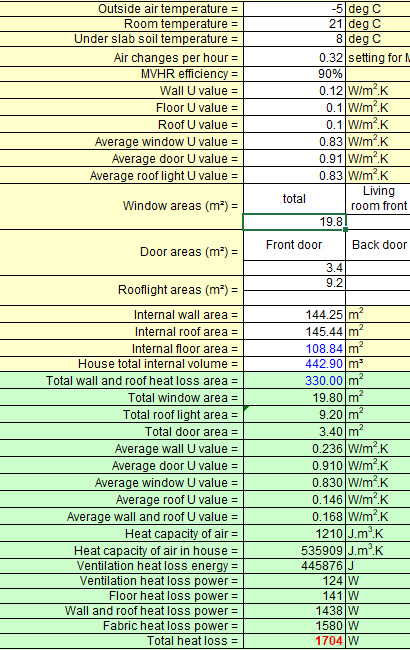Select the window areas total header cell
The image size is (410, 650).
(x=294, y=199)
